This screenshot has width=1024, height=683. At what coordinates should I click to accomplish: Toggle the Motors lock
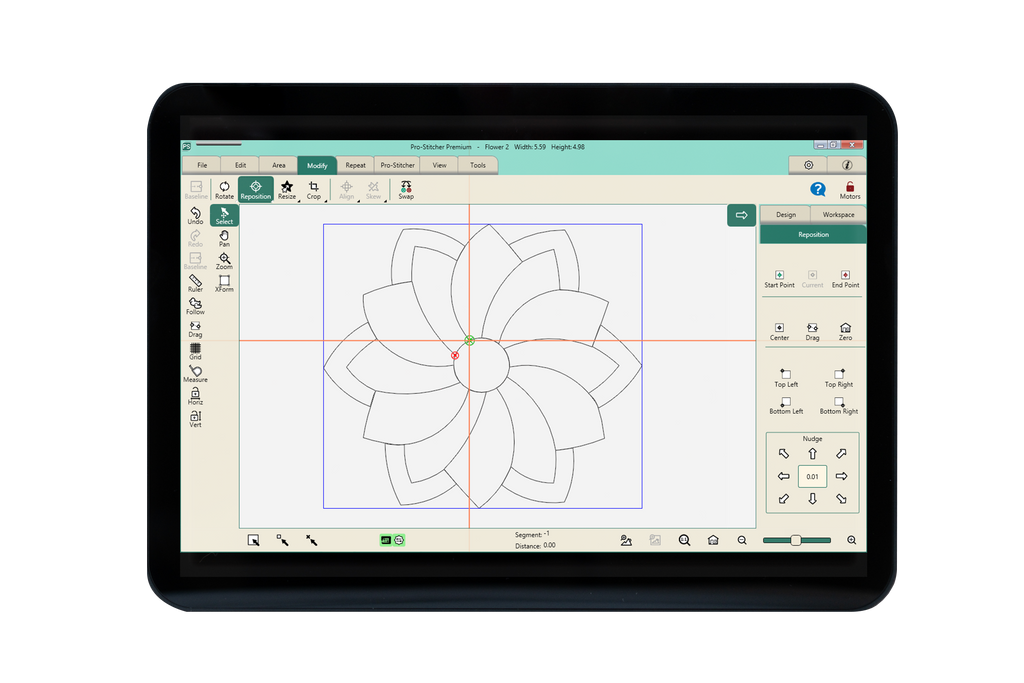(x=849, y=189)
